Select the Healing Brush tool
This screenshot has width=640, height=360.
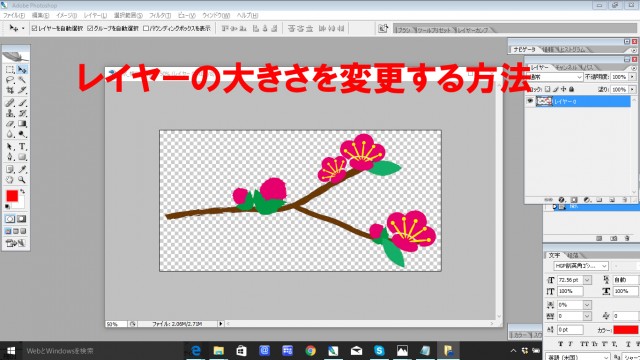pyautogui.click(x=10, y=103)
